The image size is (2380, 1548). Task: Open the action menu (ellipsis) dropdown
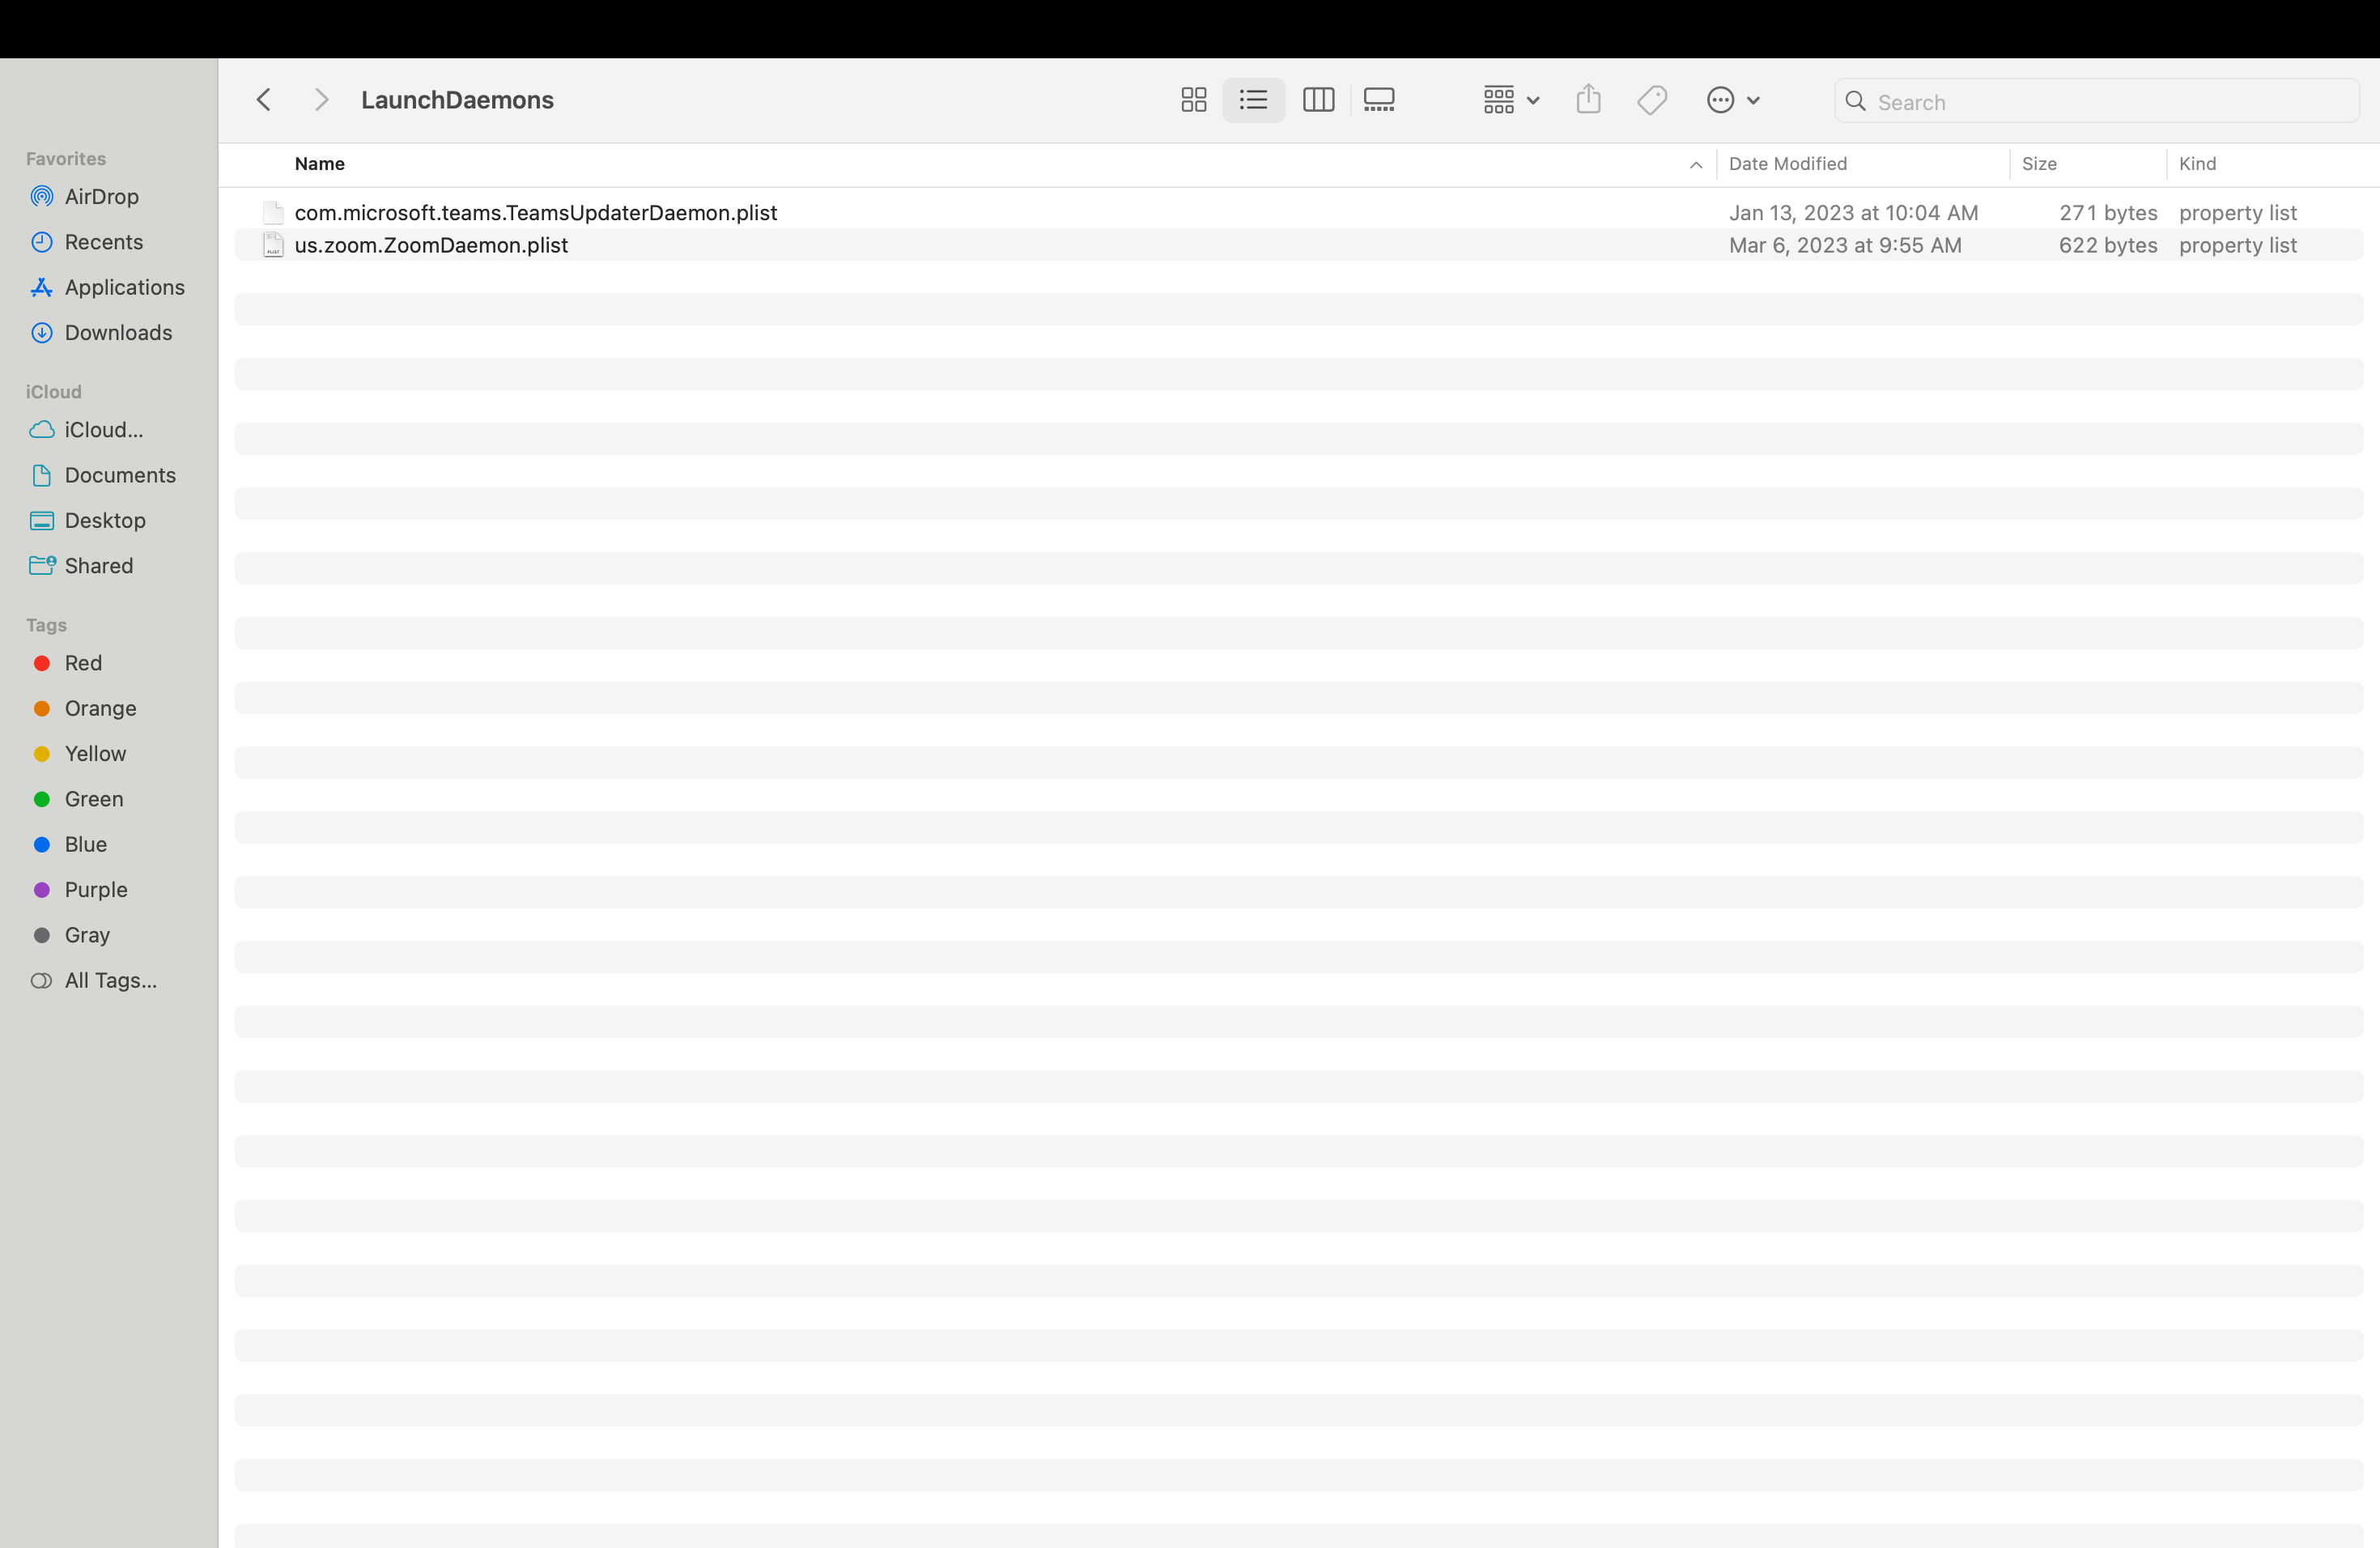(x=1732, y=100)
